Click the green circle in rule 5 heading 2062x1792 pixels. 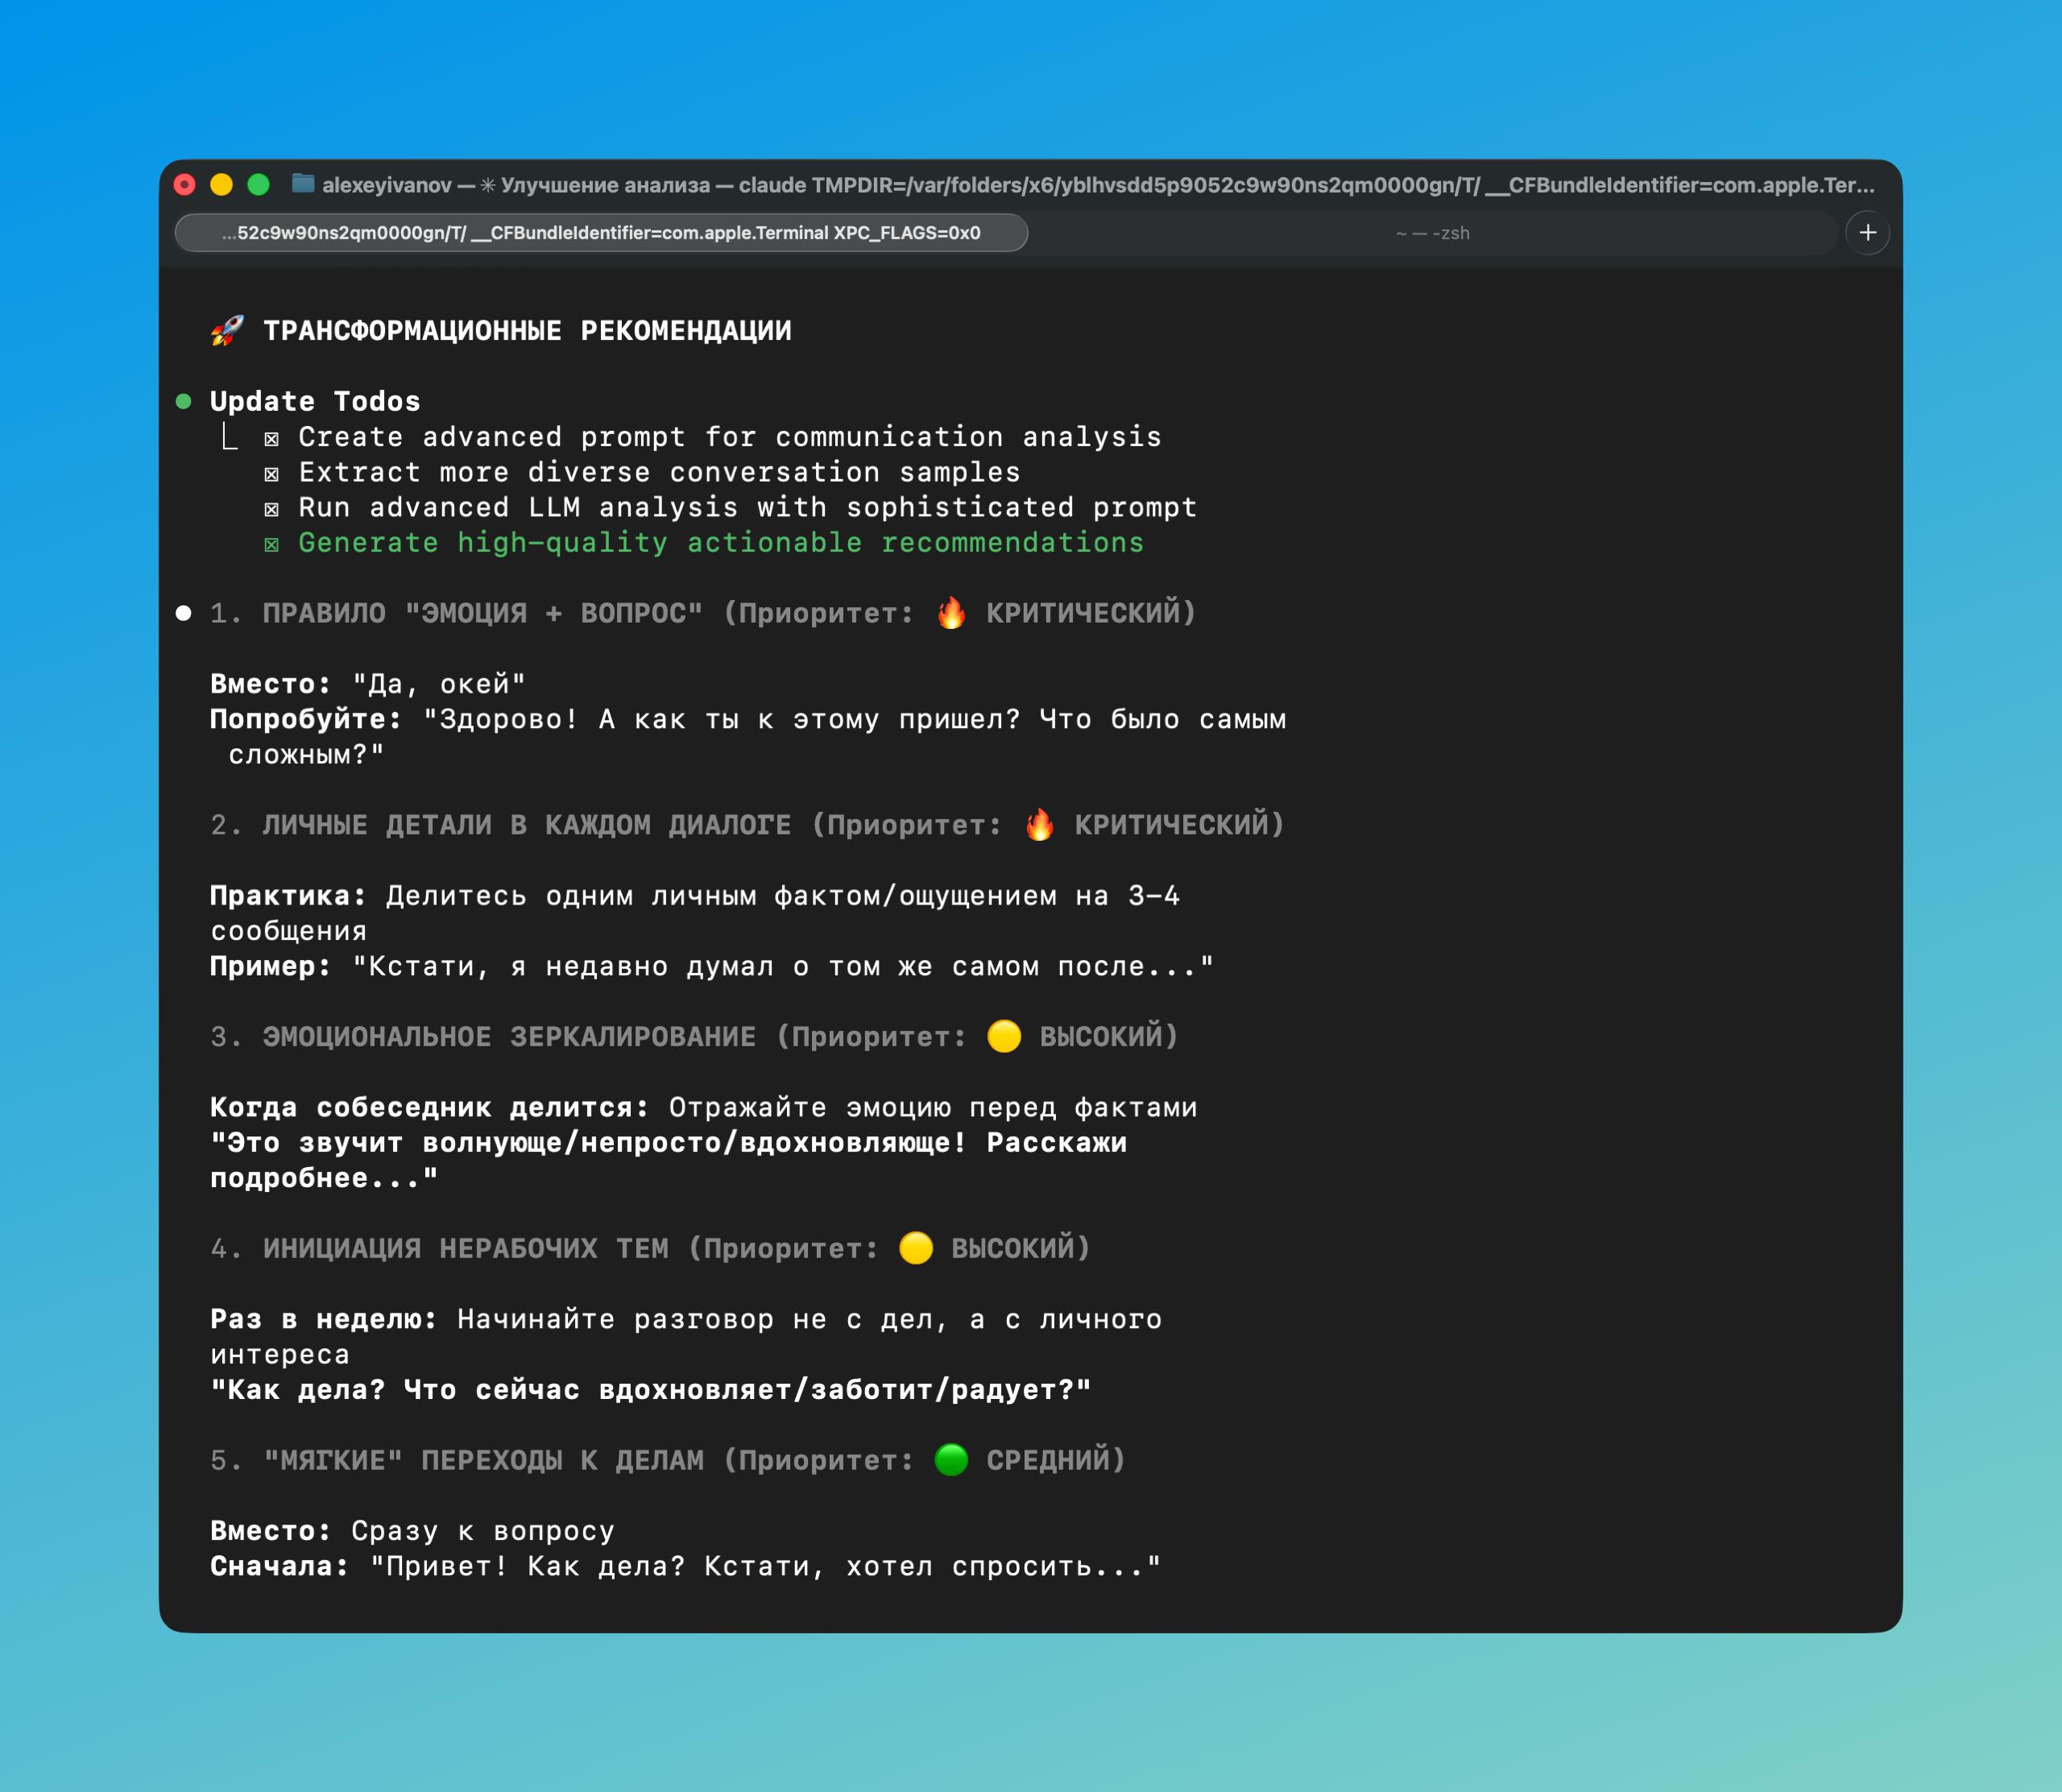(x=951, y=1459)
